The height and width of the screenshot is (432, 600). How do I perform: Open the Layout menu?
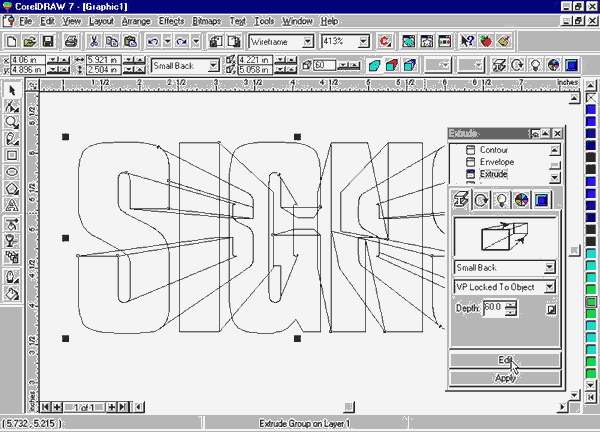(x=101, y=21)
